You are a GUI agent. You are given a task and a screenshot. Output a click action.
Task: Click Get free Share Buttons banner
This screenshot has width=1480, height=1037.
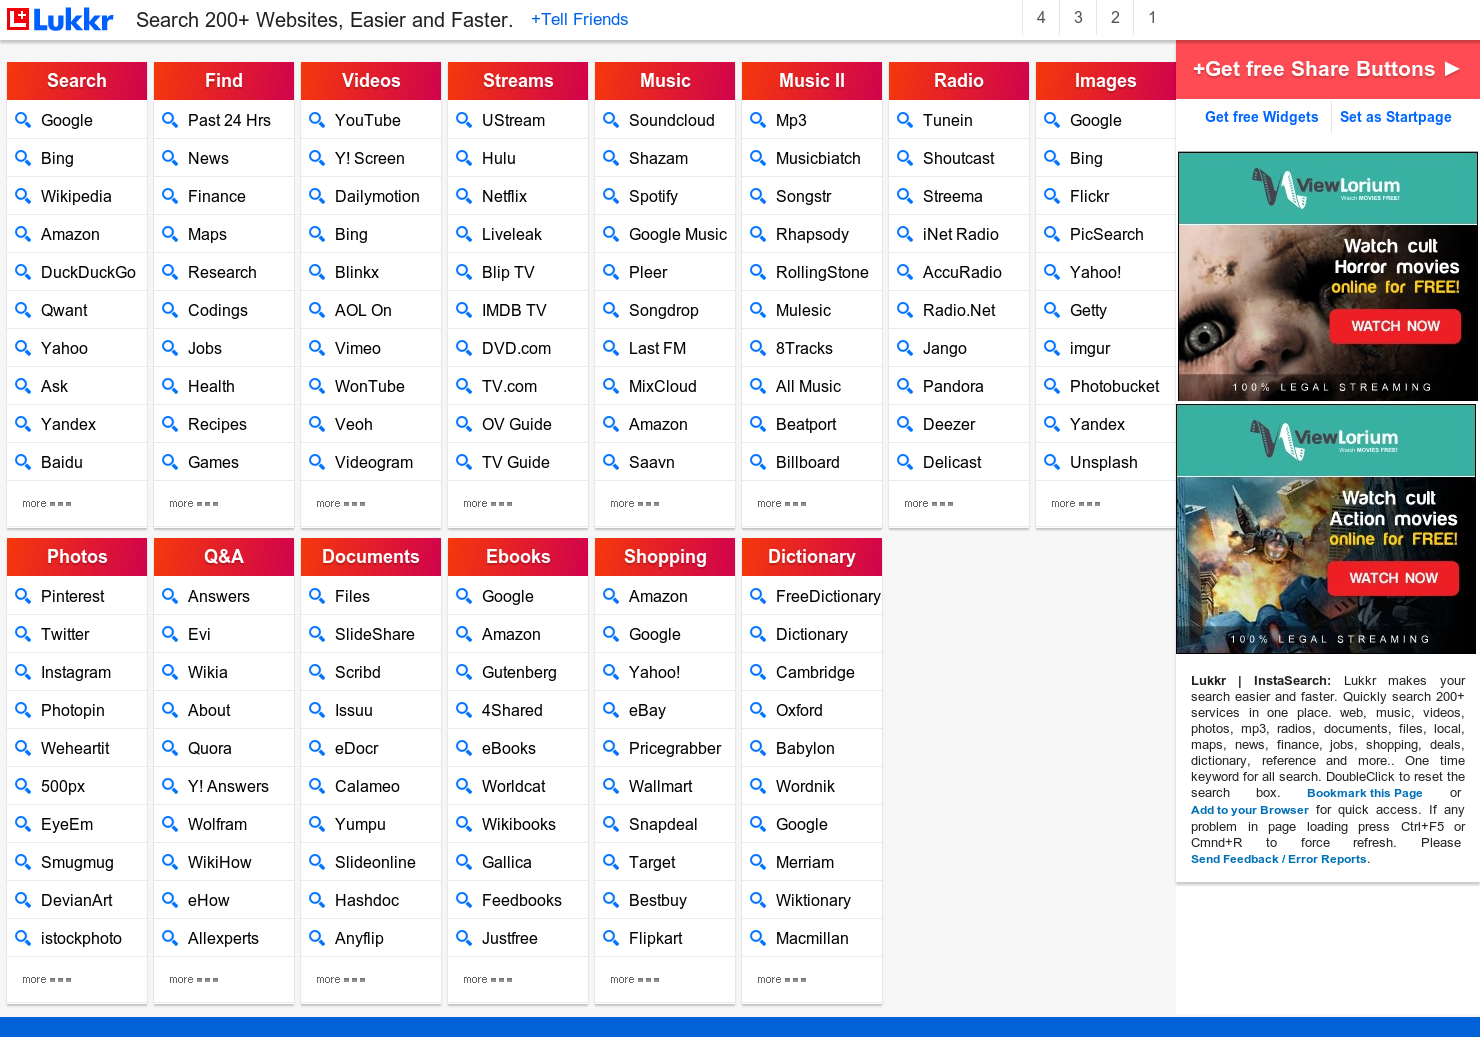tap(1327, 69)
